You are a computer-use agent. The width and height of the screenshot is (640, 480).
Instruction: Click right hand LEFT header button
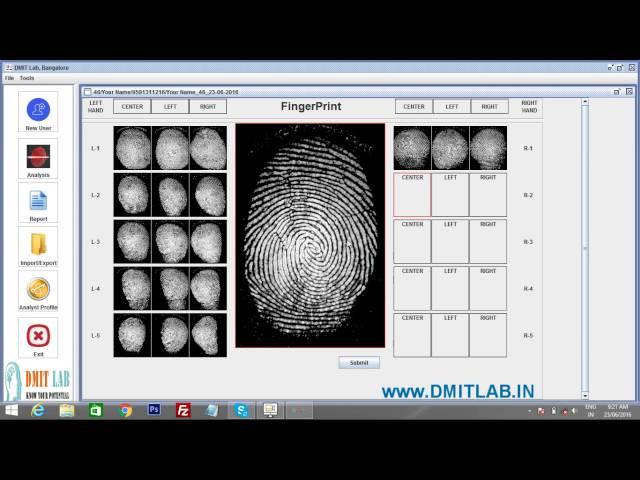coord(452,107)
